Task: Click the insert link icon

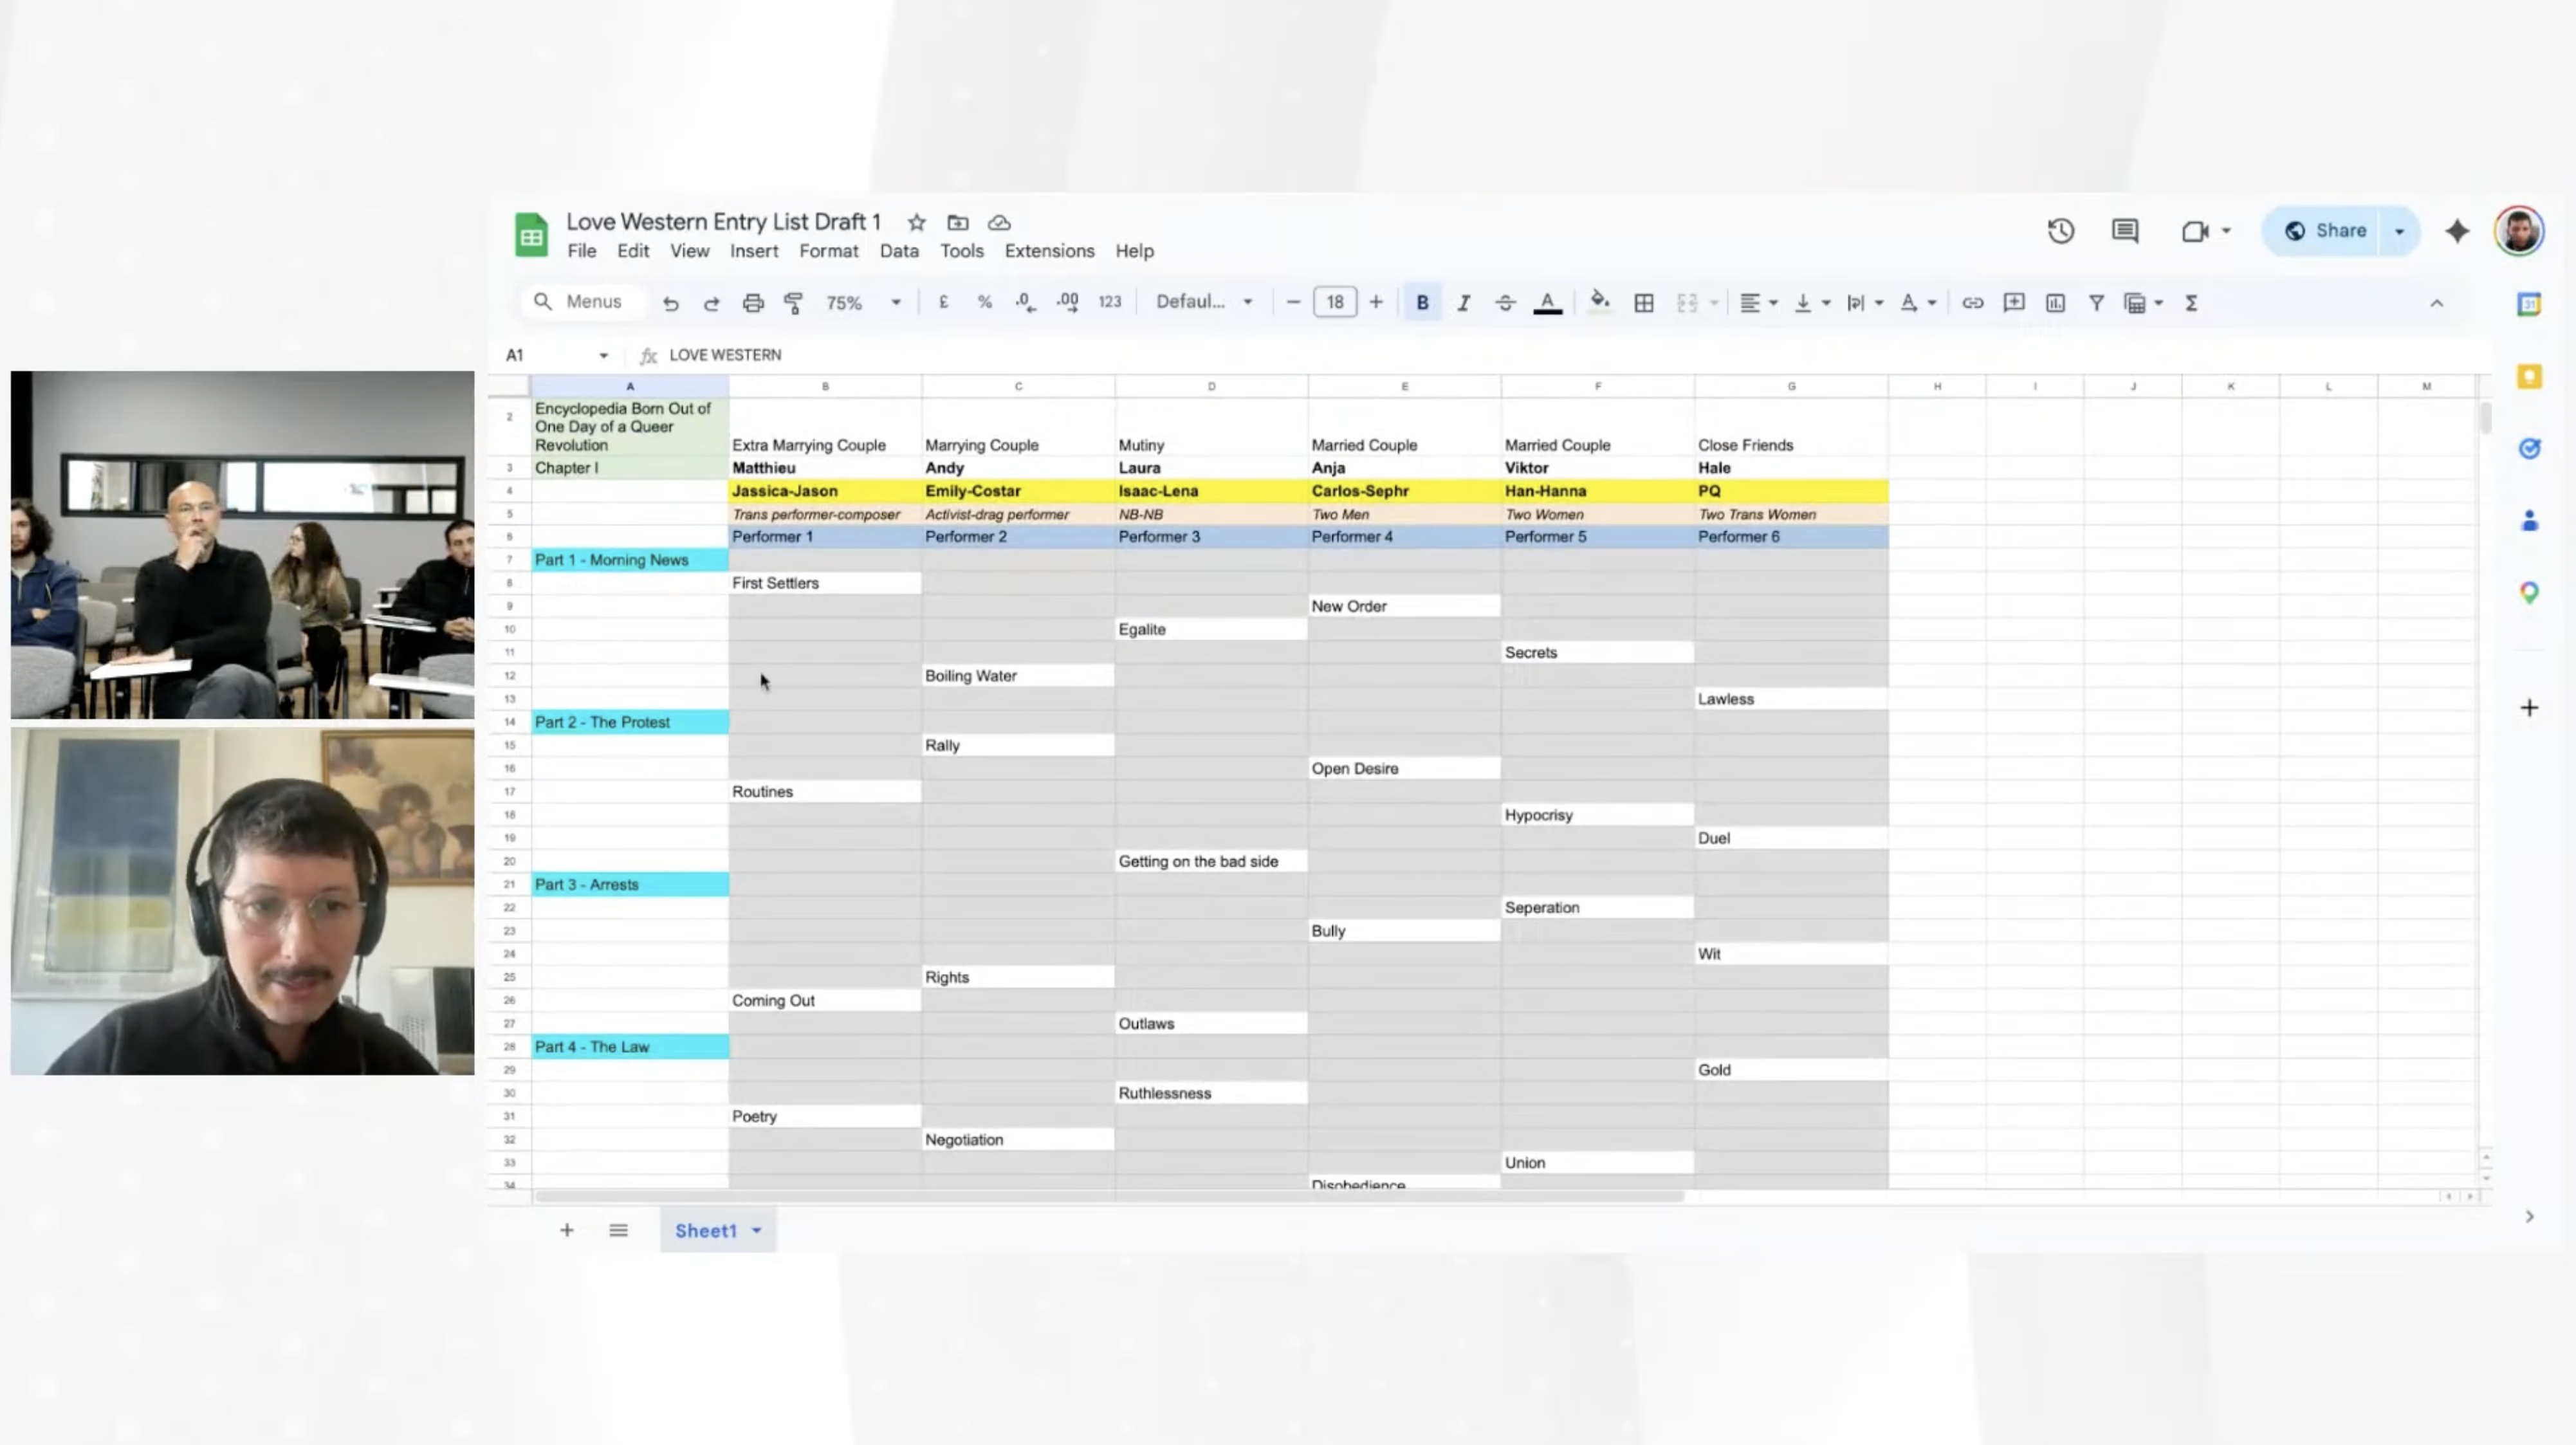Action: (x=1972, y=303)
